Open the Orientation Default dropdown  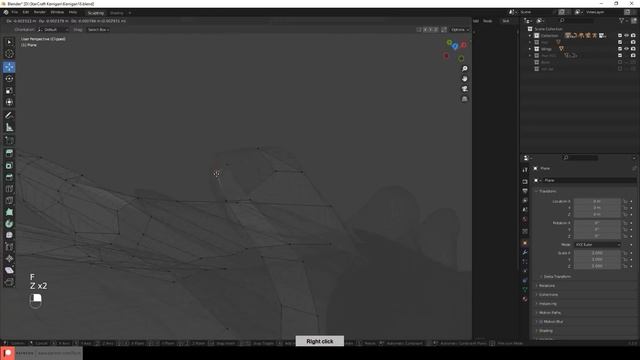[53, 30]
